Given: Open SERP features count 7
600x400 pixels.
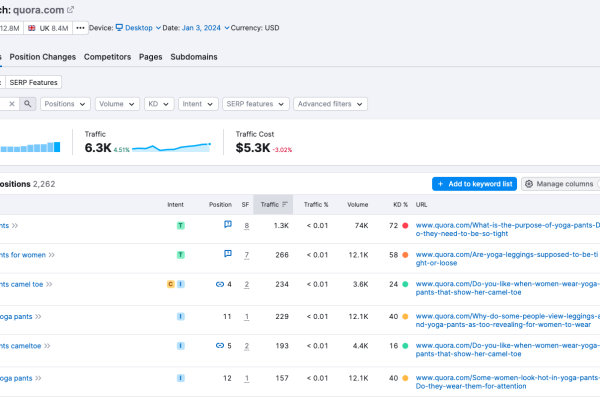Looking at the screenshot, I should pyautogui.click(x=246, y=255).
